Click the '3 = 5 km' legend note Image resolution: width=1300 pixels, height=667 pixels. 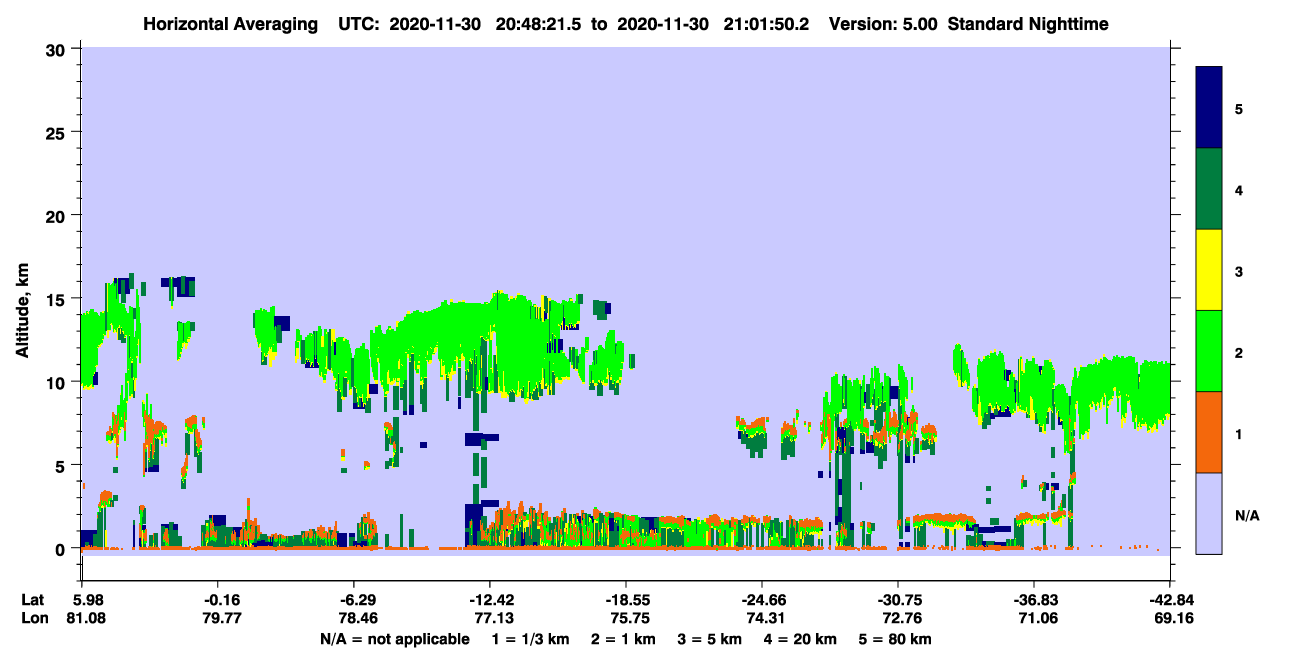(709, 639)
